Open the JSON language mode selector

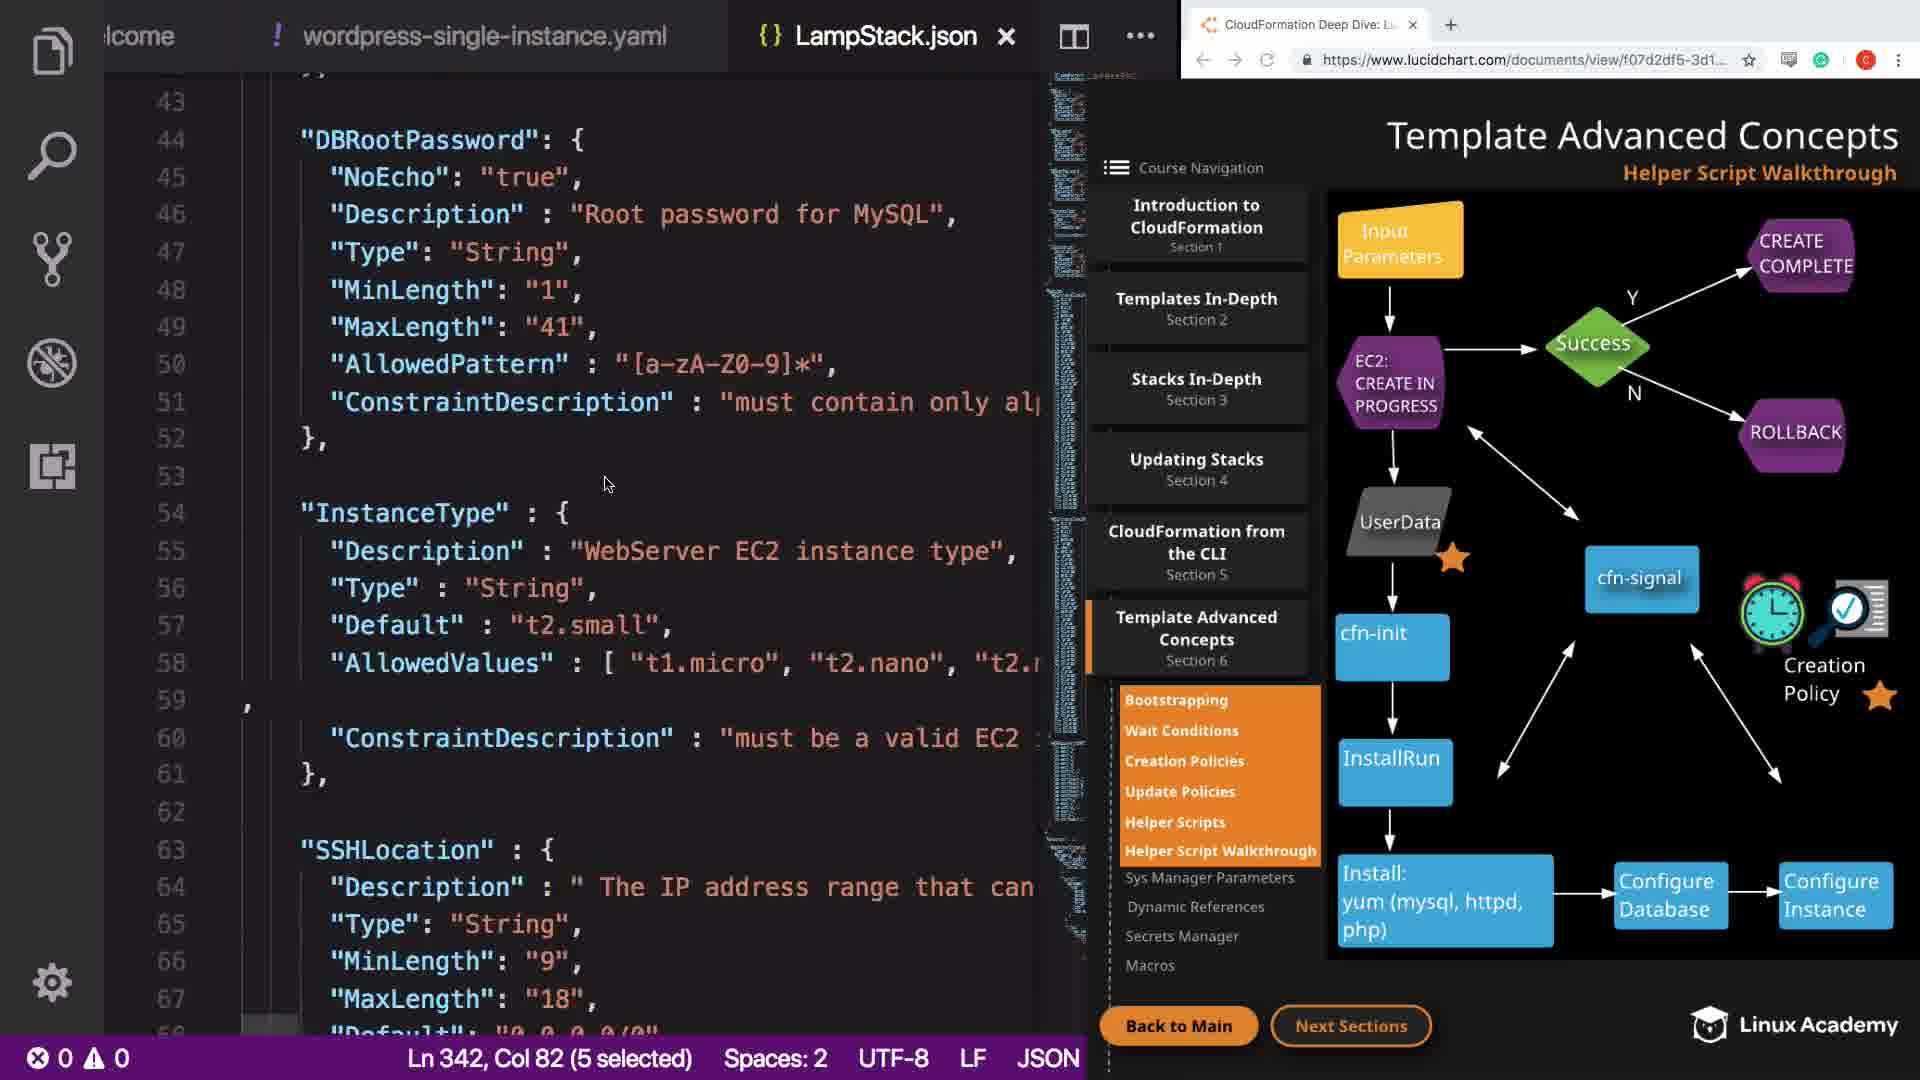click(1047, 1058)
